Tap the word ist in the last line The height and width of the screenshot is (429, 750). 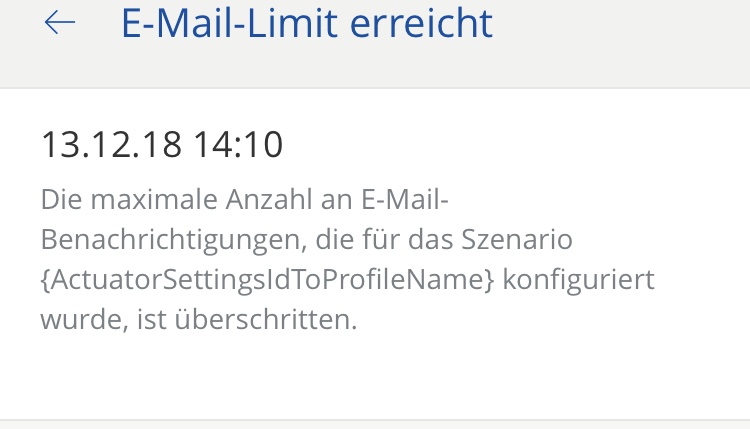coord(152,319)
